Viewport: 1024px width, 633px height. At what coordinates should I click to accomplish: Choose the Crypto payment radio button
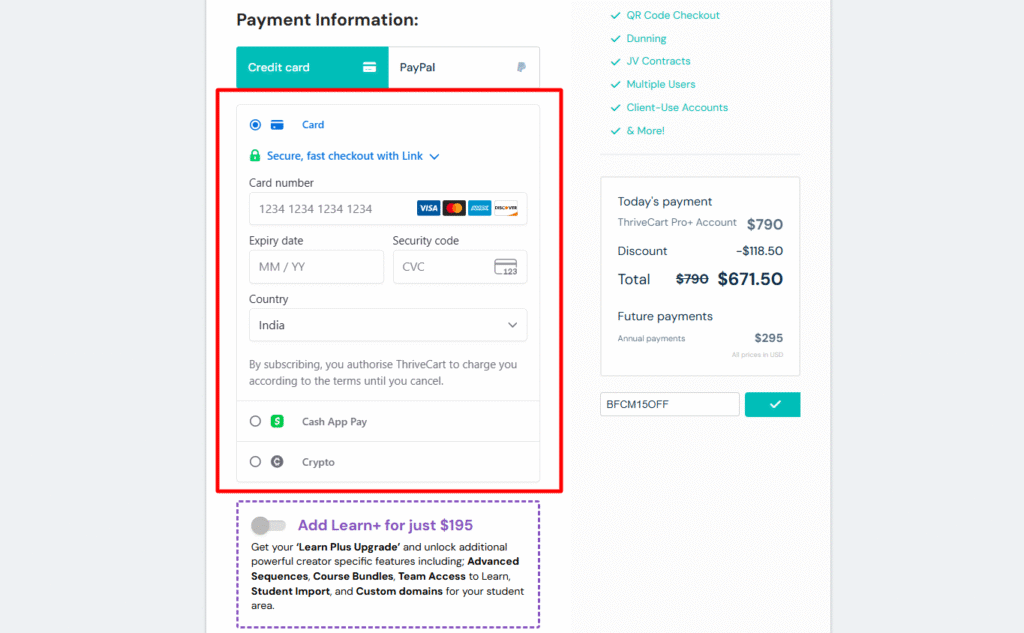pos(255,462)
